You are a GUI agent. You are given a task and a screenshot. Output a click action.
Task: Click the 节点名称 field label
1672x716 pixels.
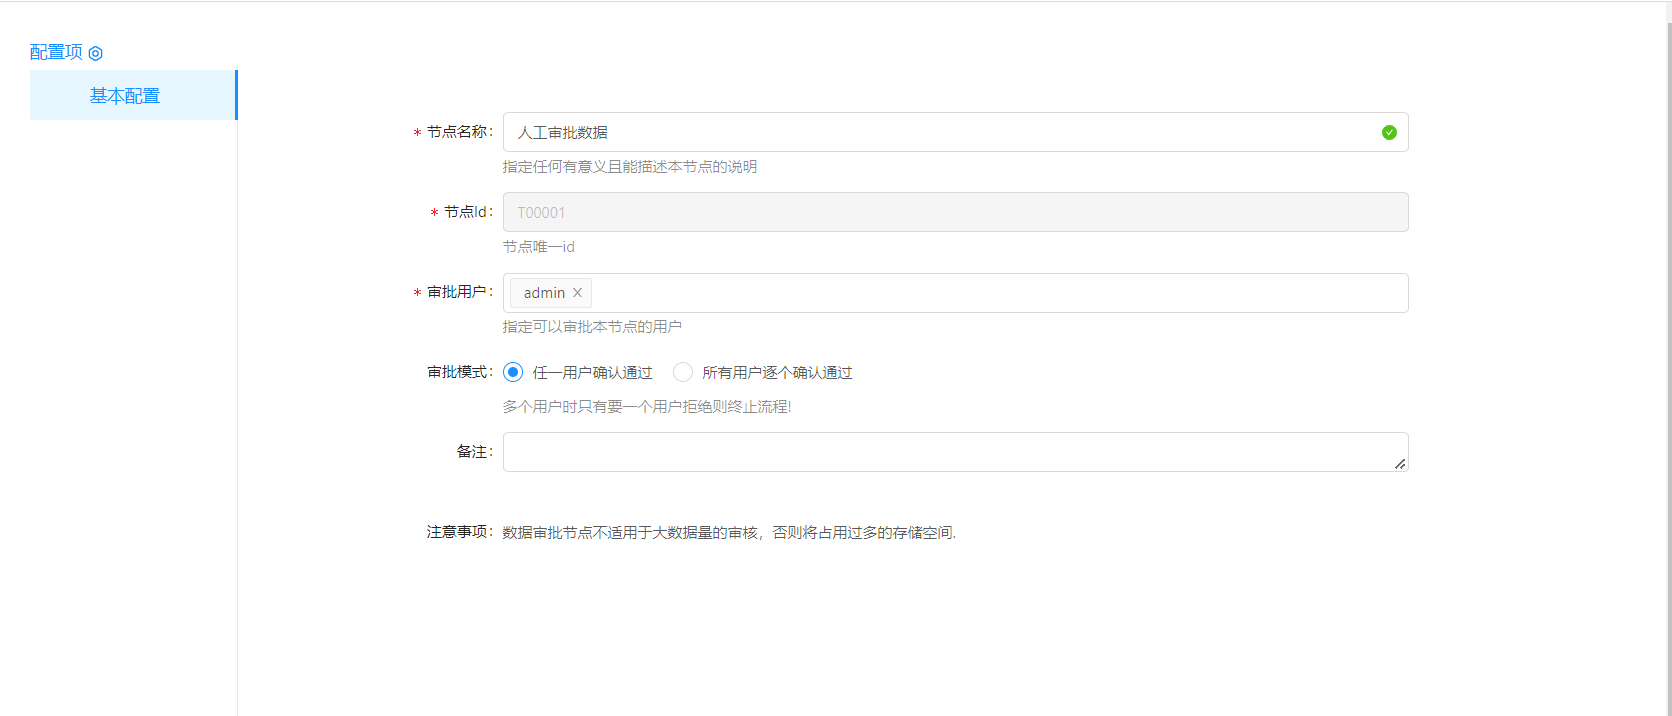[x=457, y=132]
